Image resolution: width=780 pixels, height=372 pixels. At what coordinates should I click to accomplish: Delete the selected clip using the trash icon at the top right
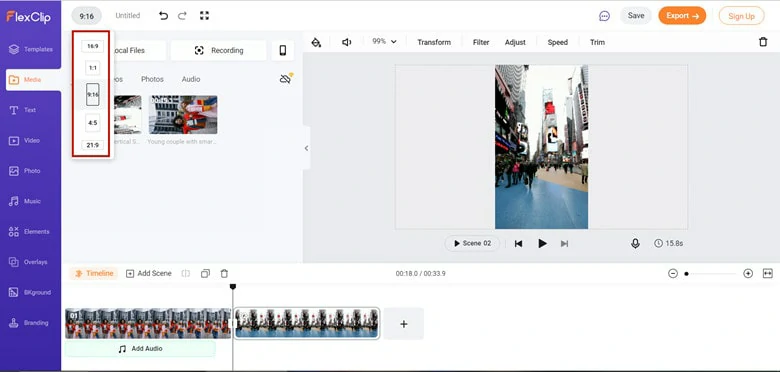coord(763,42)
